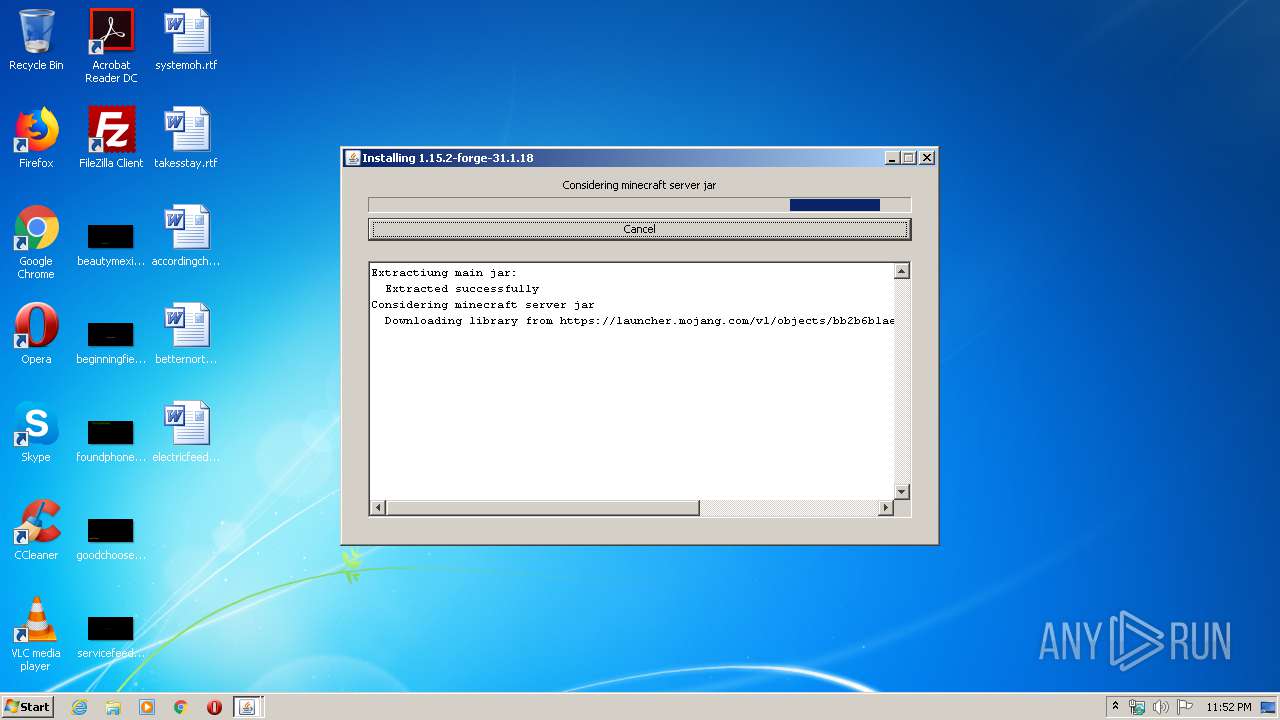Click the Show desktop button
1280x720 pixels.
pyautogui.click(x=1270, y=707)
